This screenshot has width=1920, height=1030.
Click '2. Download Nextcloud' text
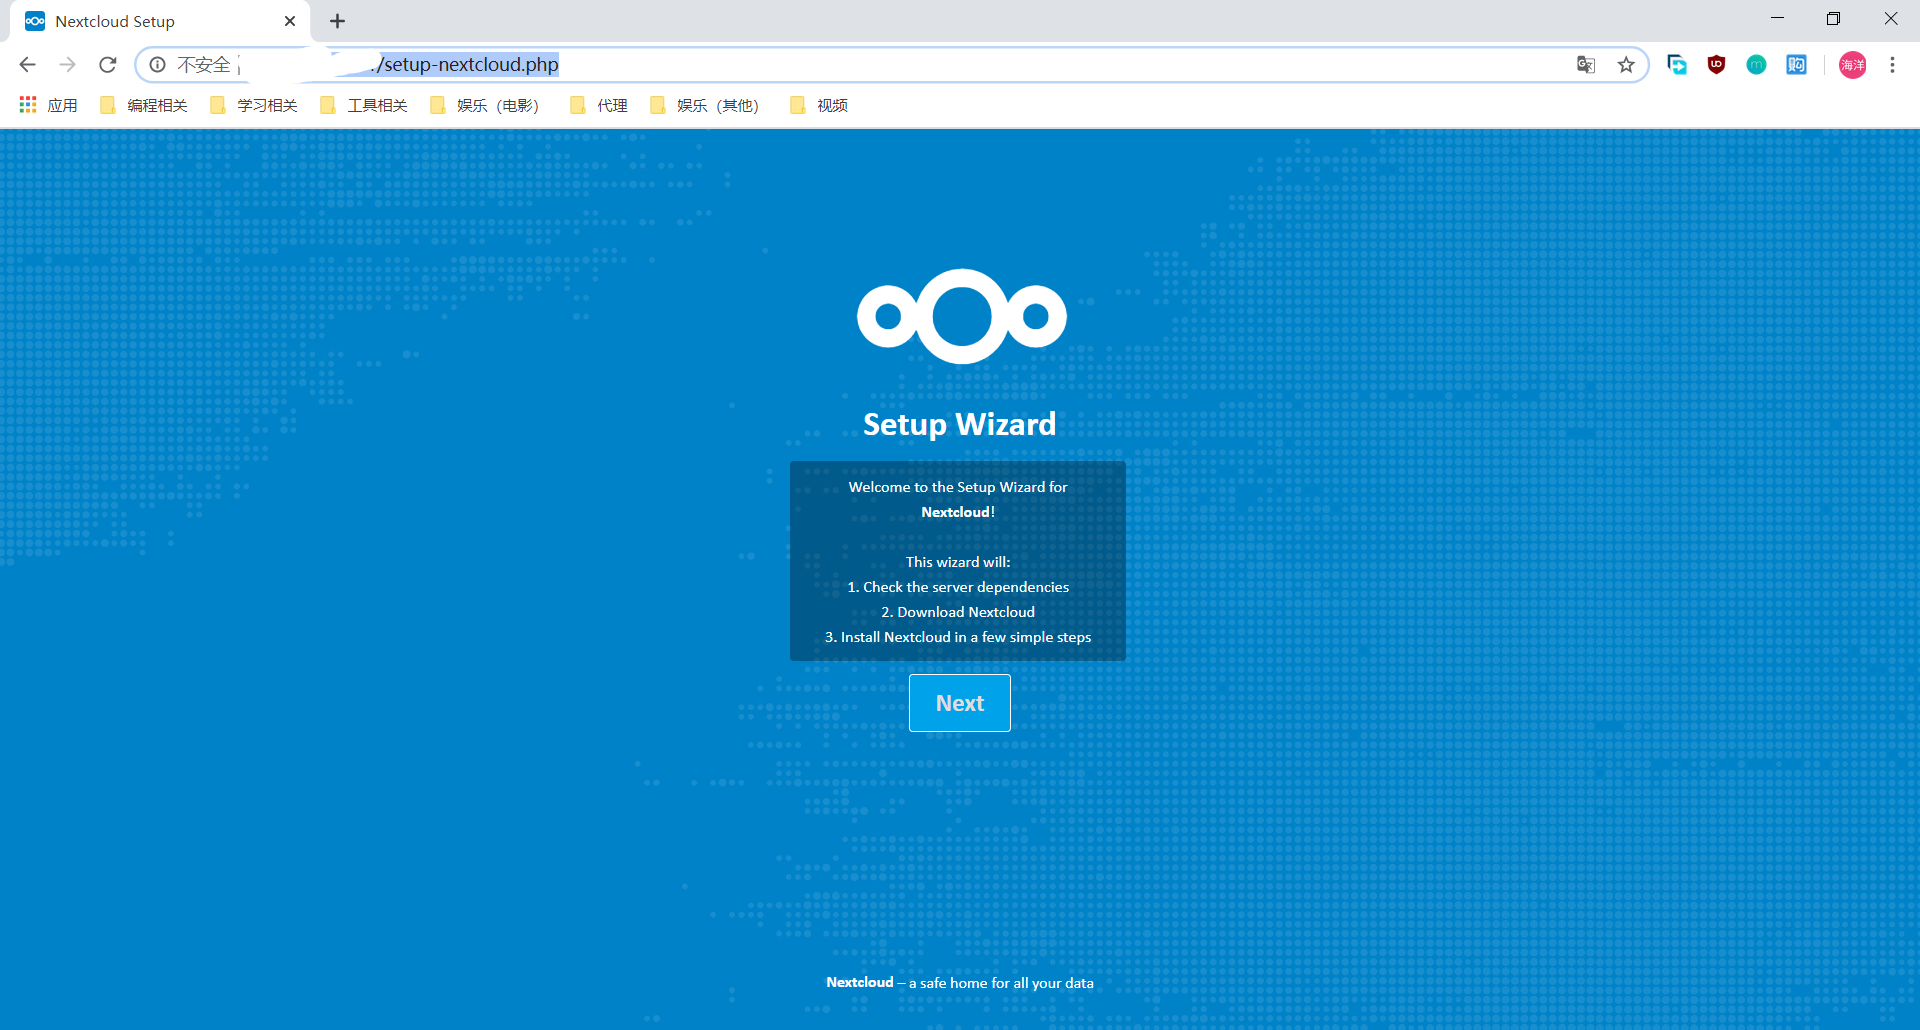pyautogui.click(x=958, y=612)
